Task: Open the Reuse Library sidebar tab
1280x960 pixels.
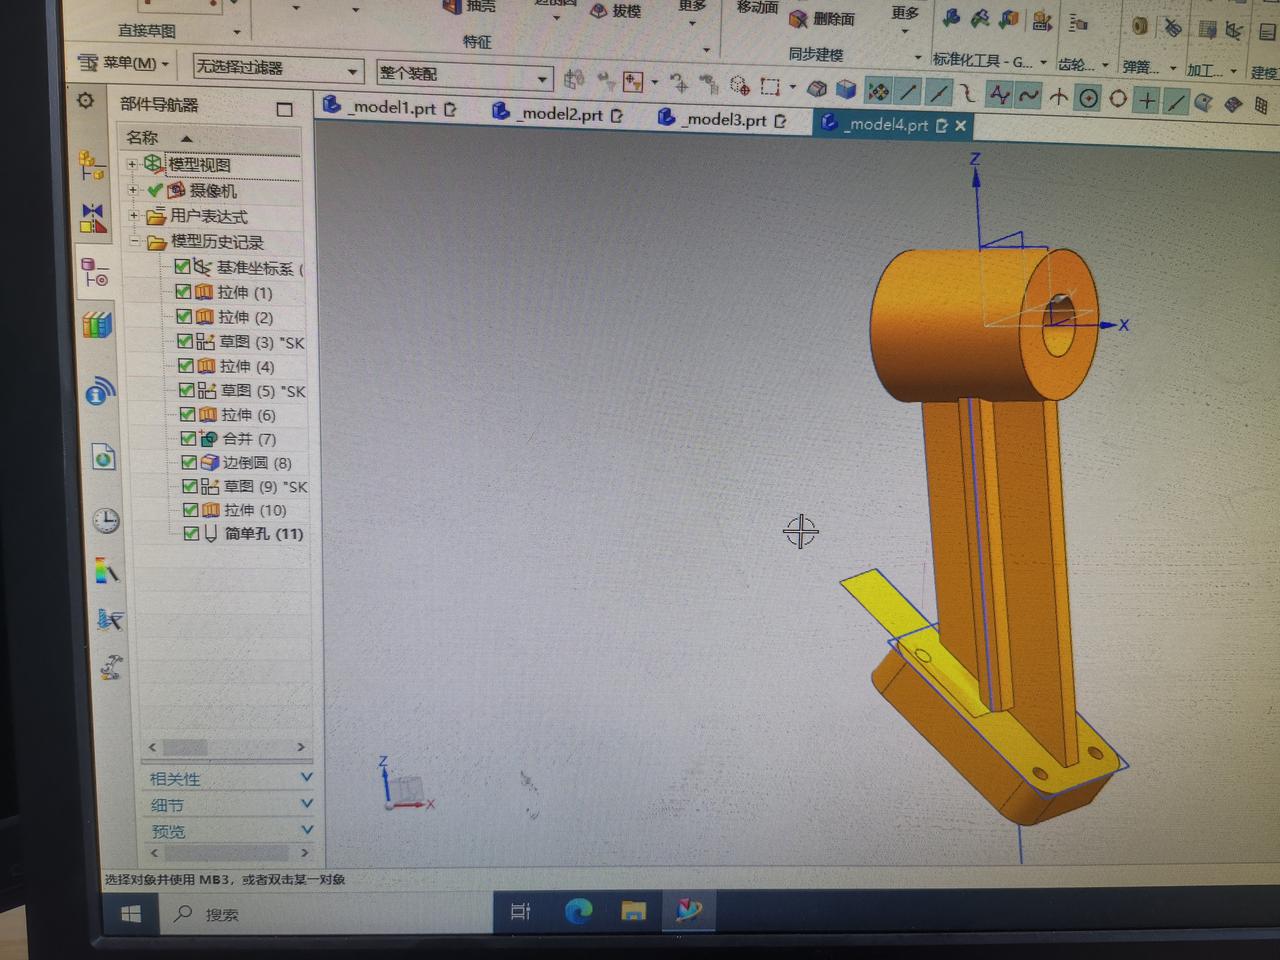Action: coord(97,325)
